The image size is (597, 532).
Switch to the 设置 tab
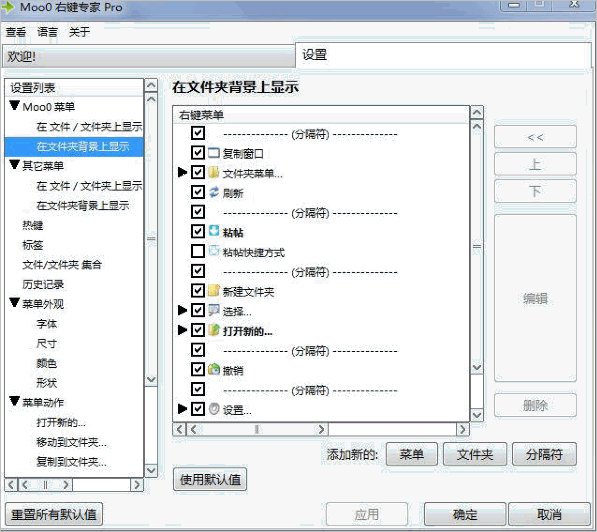pyautogui.click(x=444, y=55)
